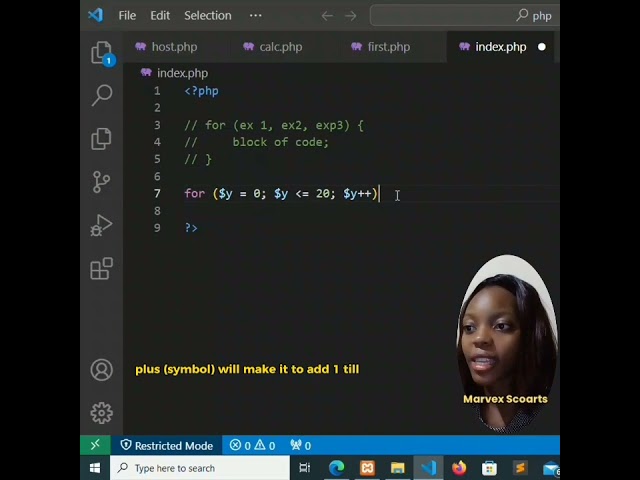Open the errors and warnings counter
Screen dimensions: 640x480
pos(252,445)
